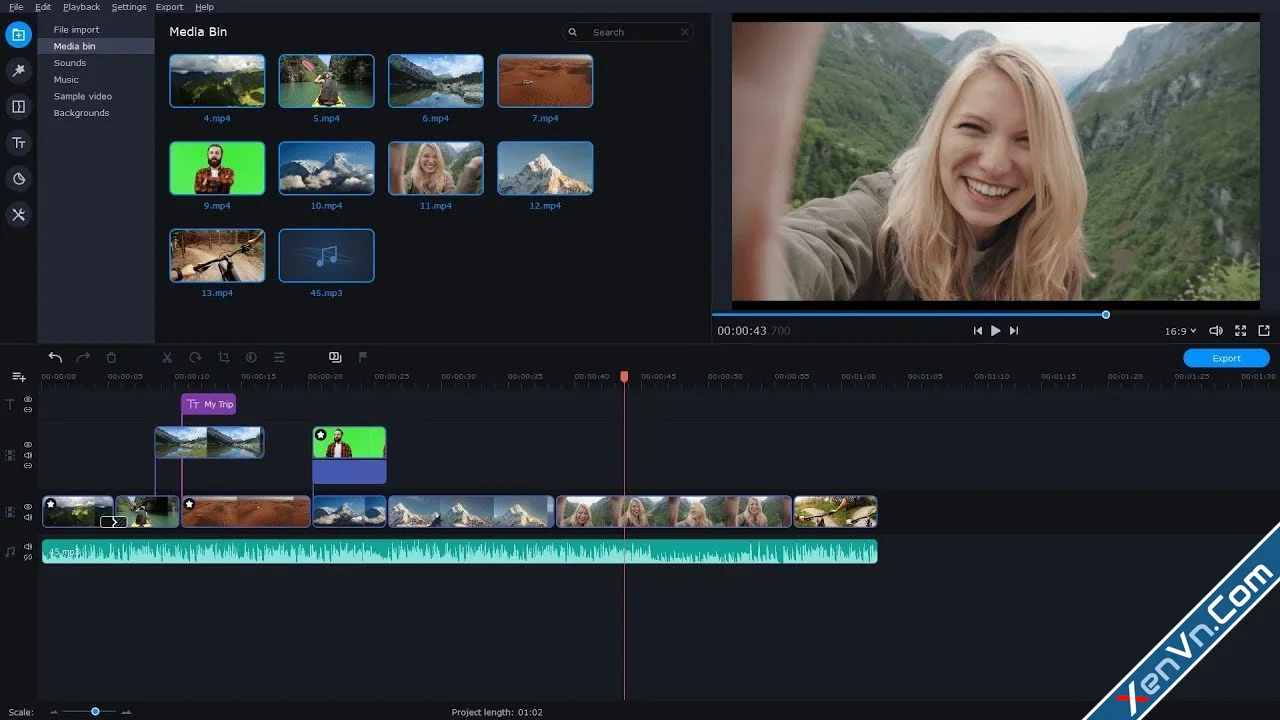Click the Undo arrow in timeline toolbar
1280x720 pixels.
tap(55, 357)
